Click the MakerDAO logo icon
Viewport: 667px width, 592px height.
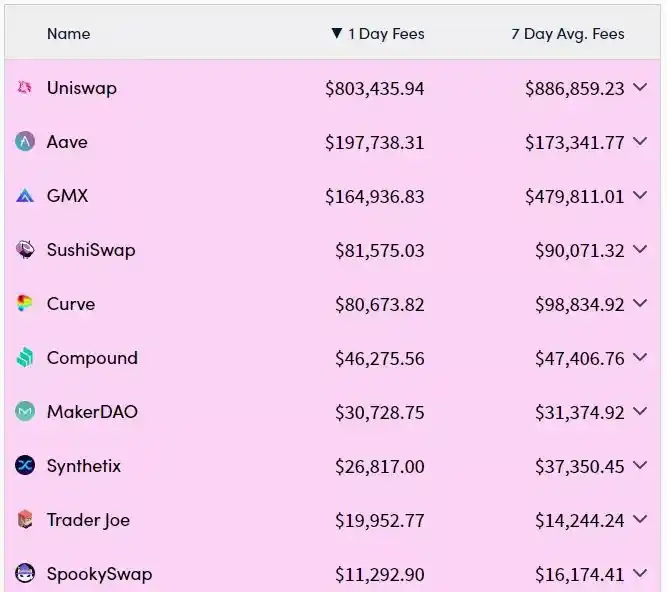click(25, 412)
